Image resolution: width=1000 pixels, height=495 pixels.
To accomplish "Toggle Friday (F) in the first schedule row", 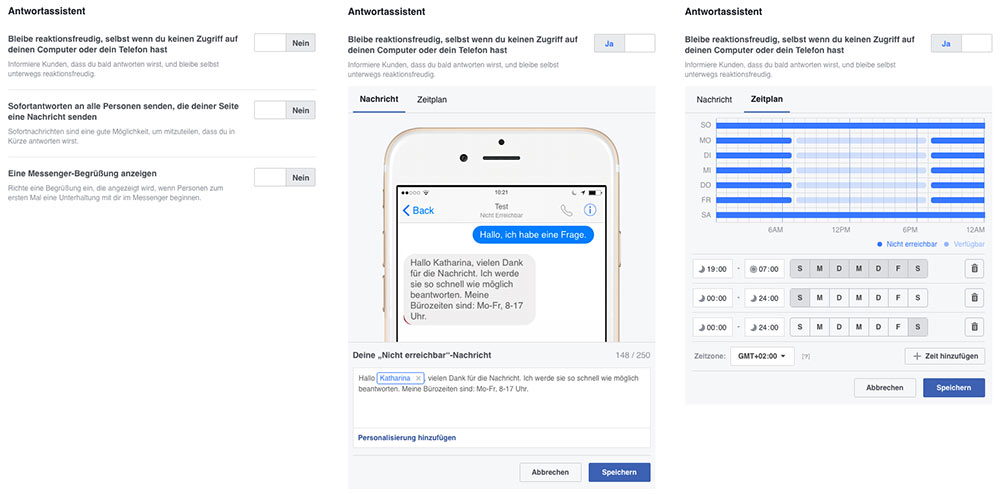I will 898,269.
